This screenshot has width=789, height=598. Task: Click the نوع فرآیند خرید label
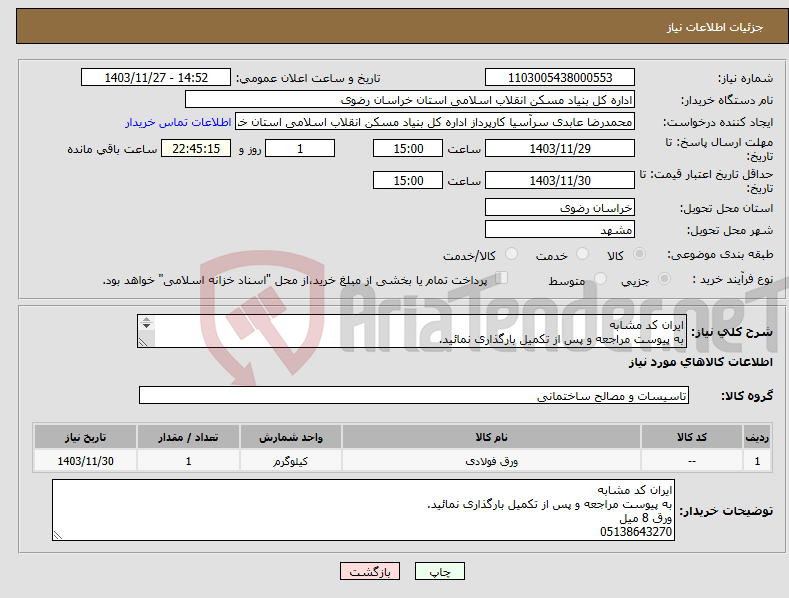tap(733, 279)
